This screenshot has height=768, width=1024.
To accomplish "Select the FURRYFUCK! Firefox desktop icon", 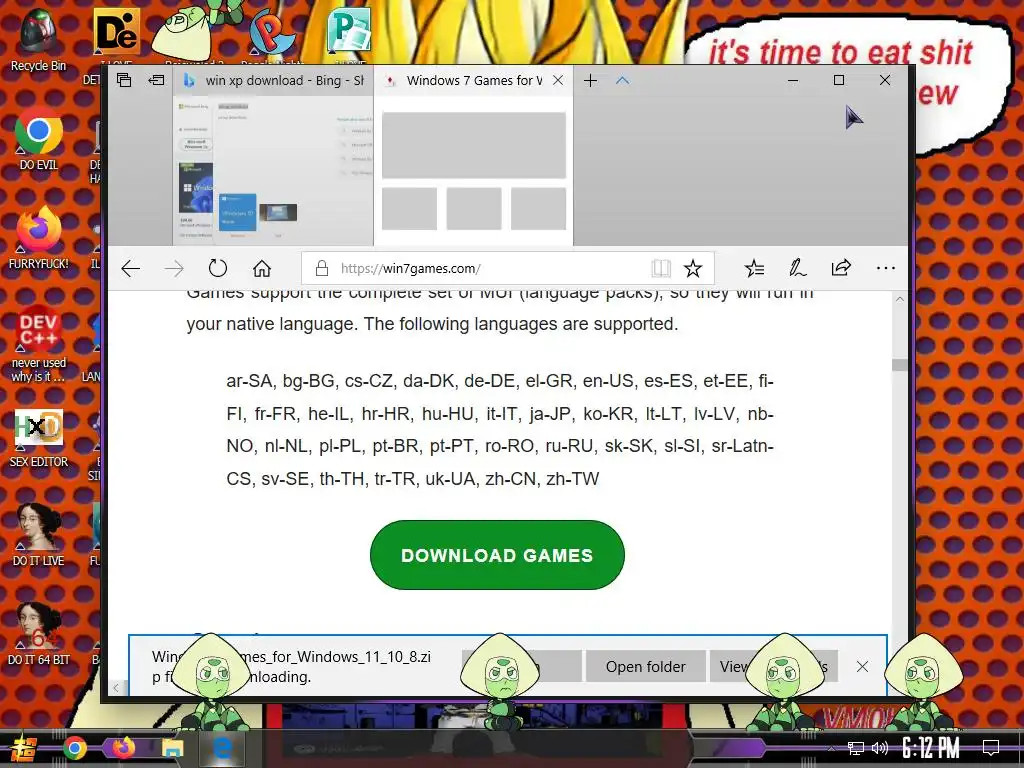I will (39, 236).
